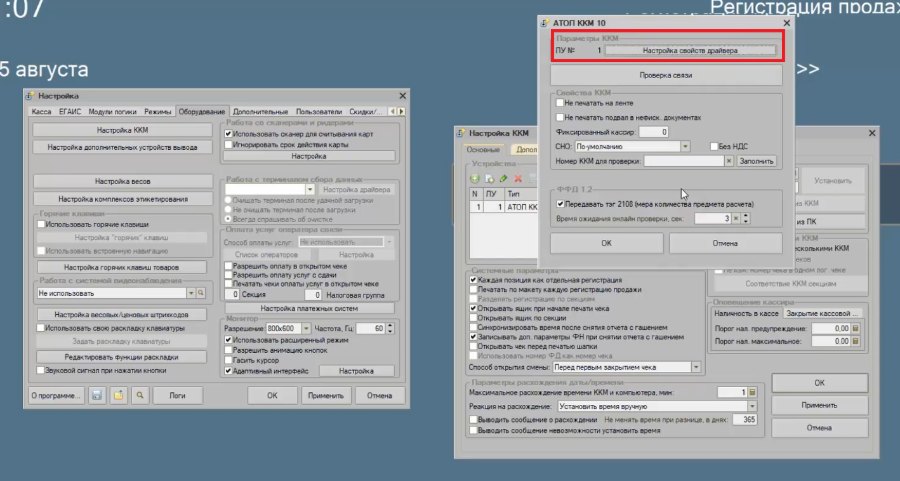The width and height of the screenshot is (900, 481).
Task: Open the Пользователи tab
Action: (x=319, y=112)
